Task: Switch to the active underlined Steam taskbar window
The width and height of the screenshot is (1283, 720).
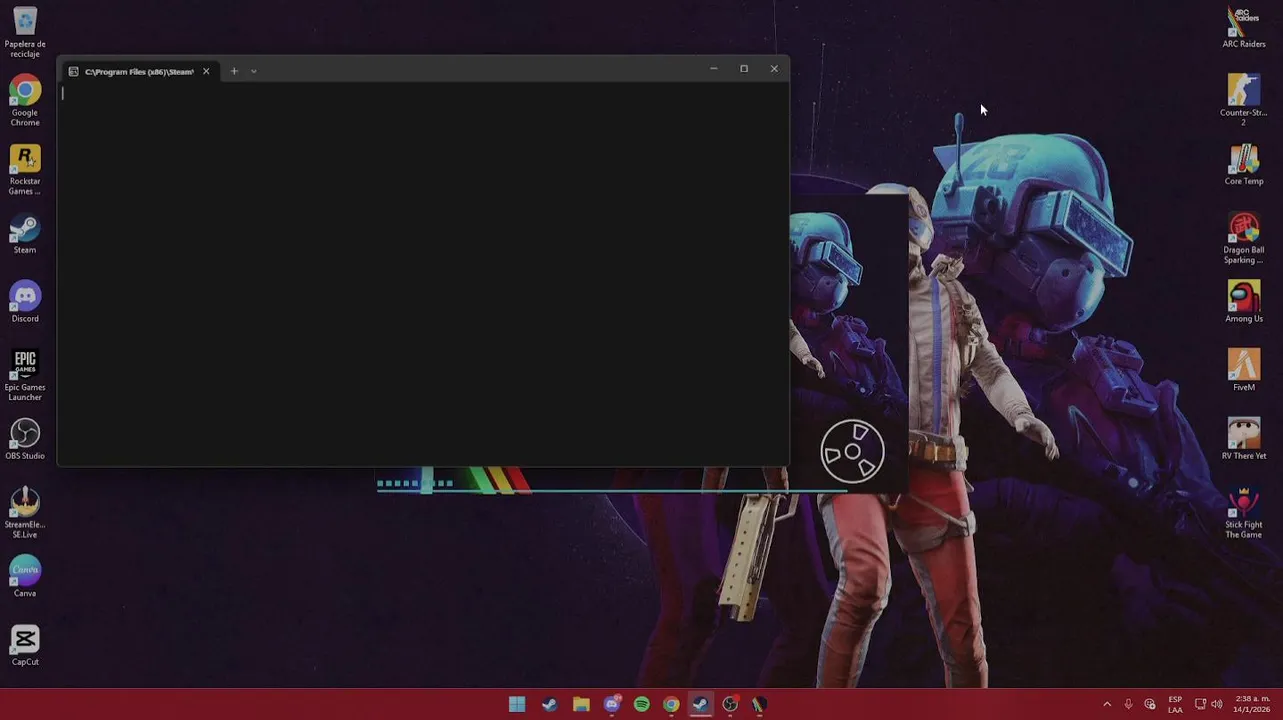Action: pyautogui.click(x=700, y=704)
